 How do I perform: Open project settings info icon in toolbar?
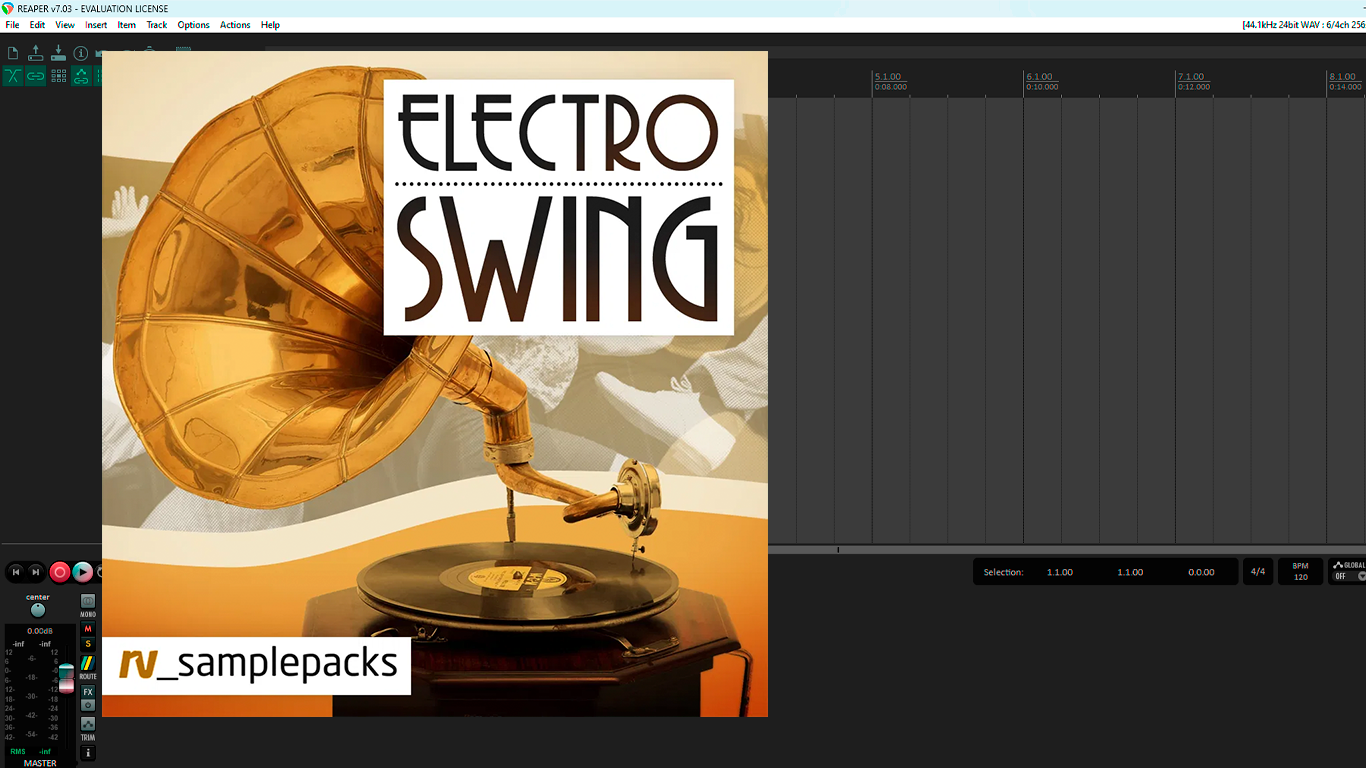81,53
